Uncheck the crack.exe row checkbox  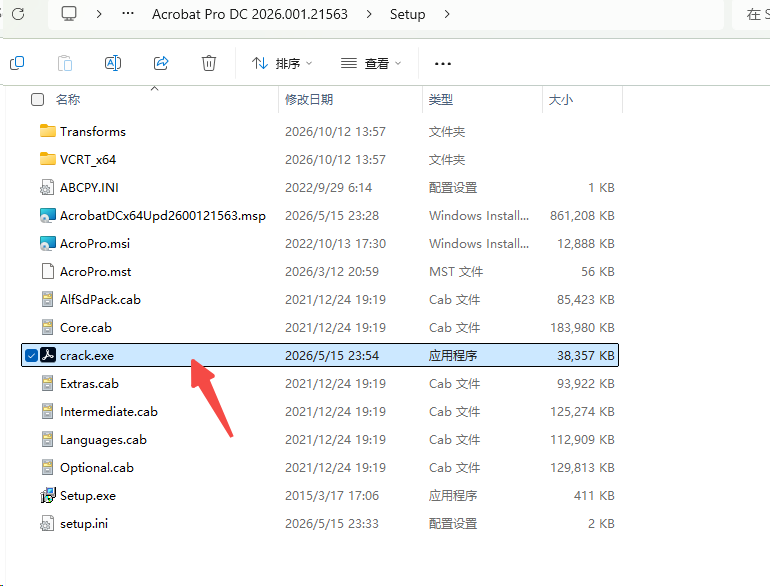31,355
